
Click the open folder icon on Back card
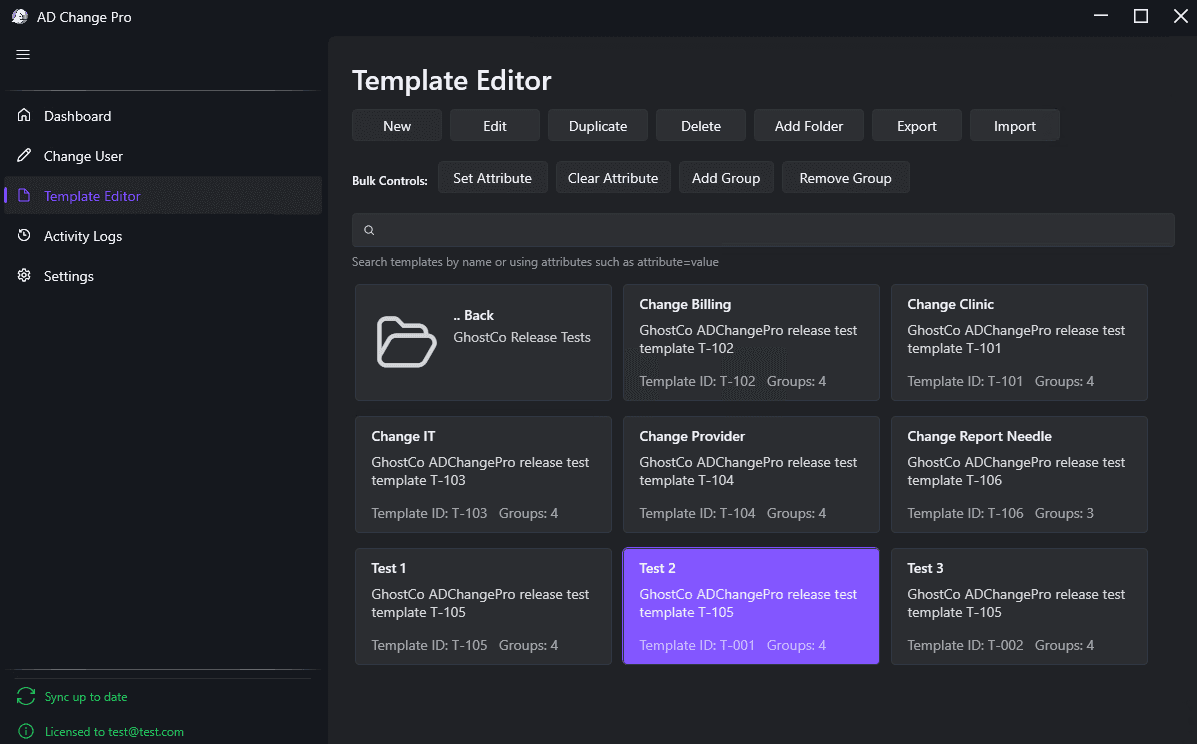pyautogui.click(x=406, y=342)
